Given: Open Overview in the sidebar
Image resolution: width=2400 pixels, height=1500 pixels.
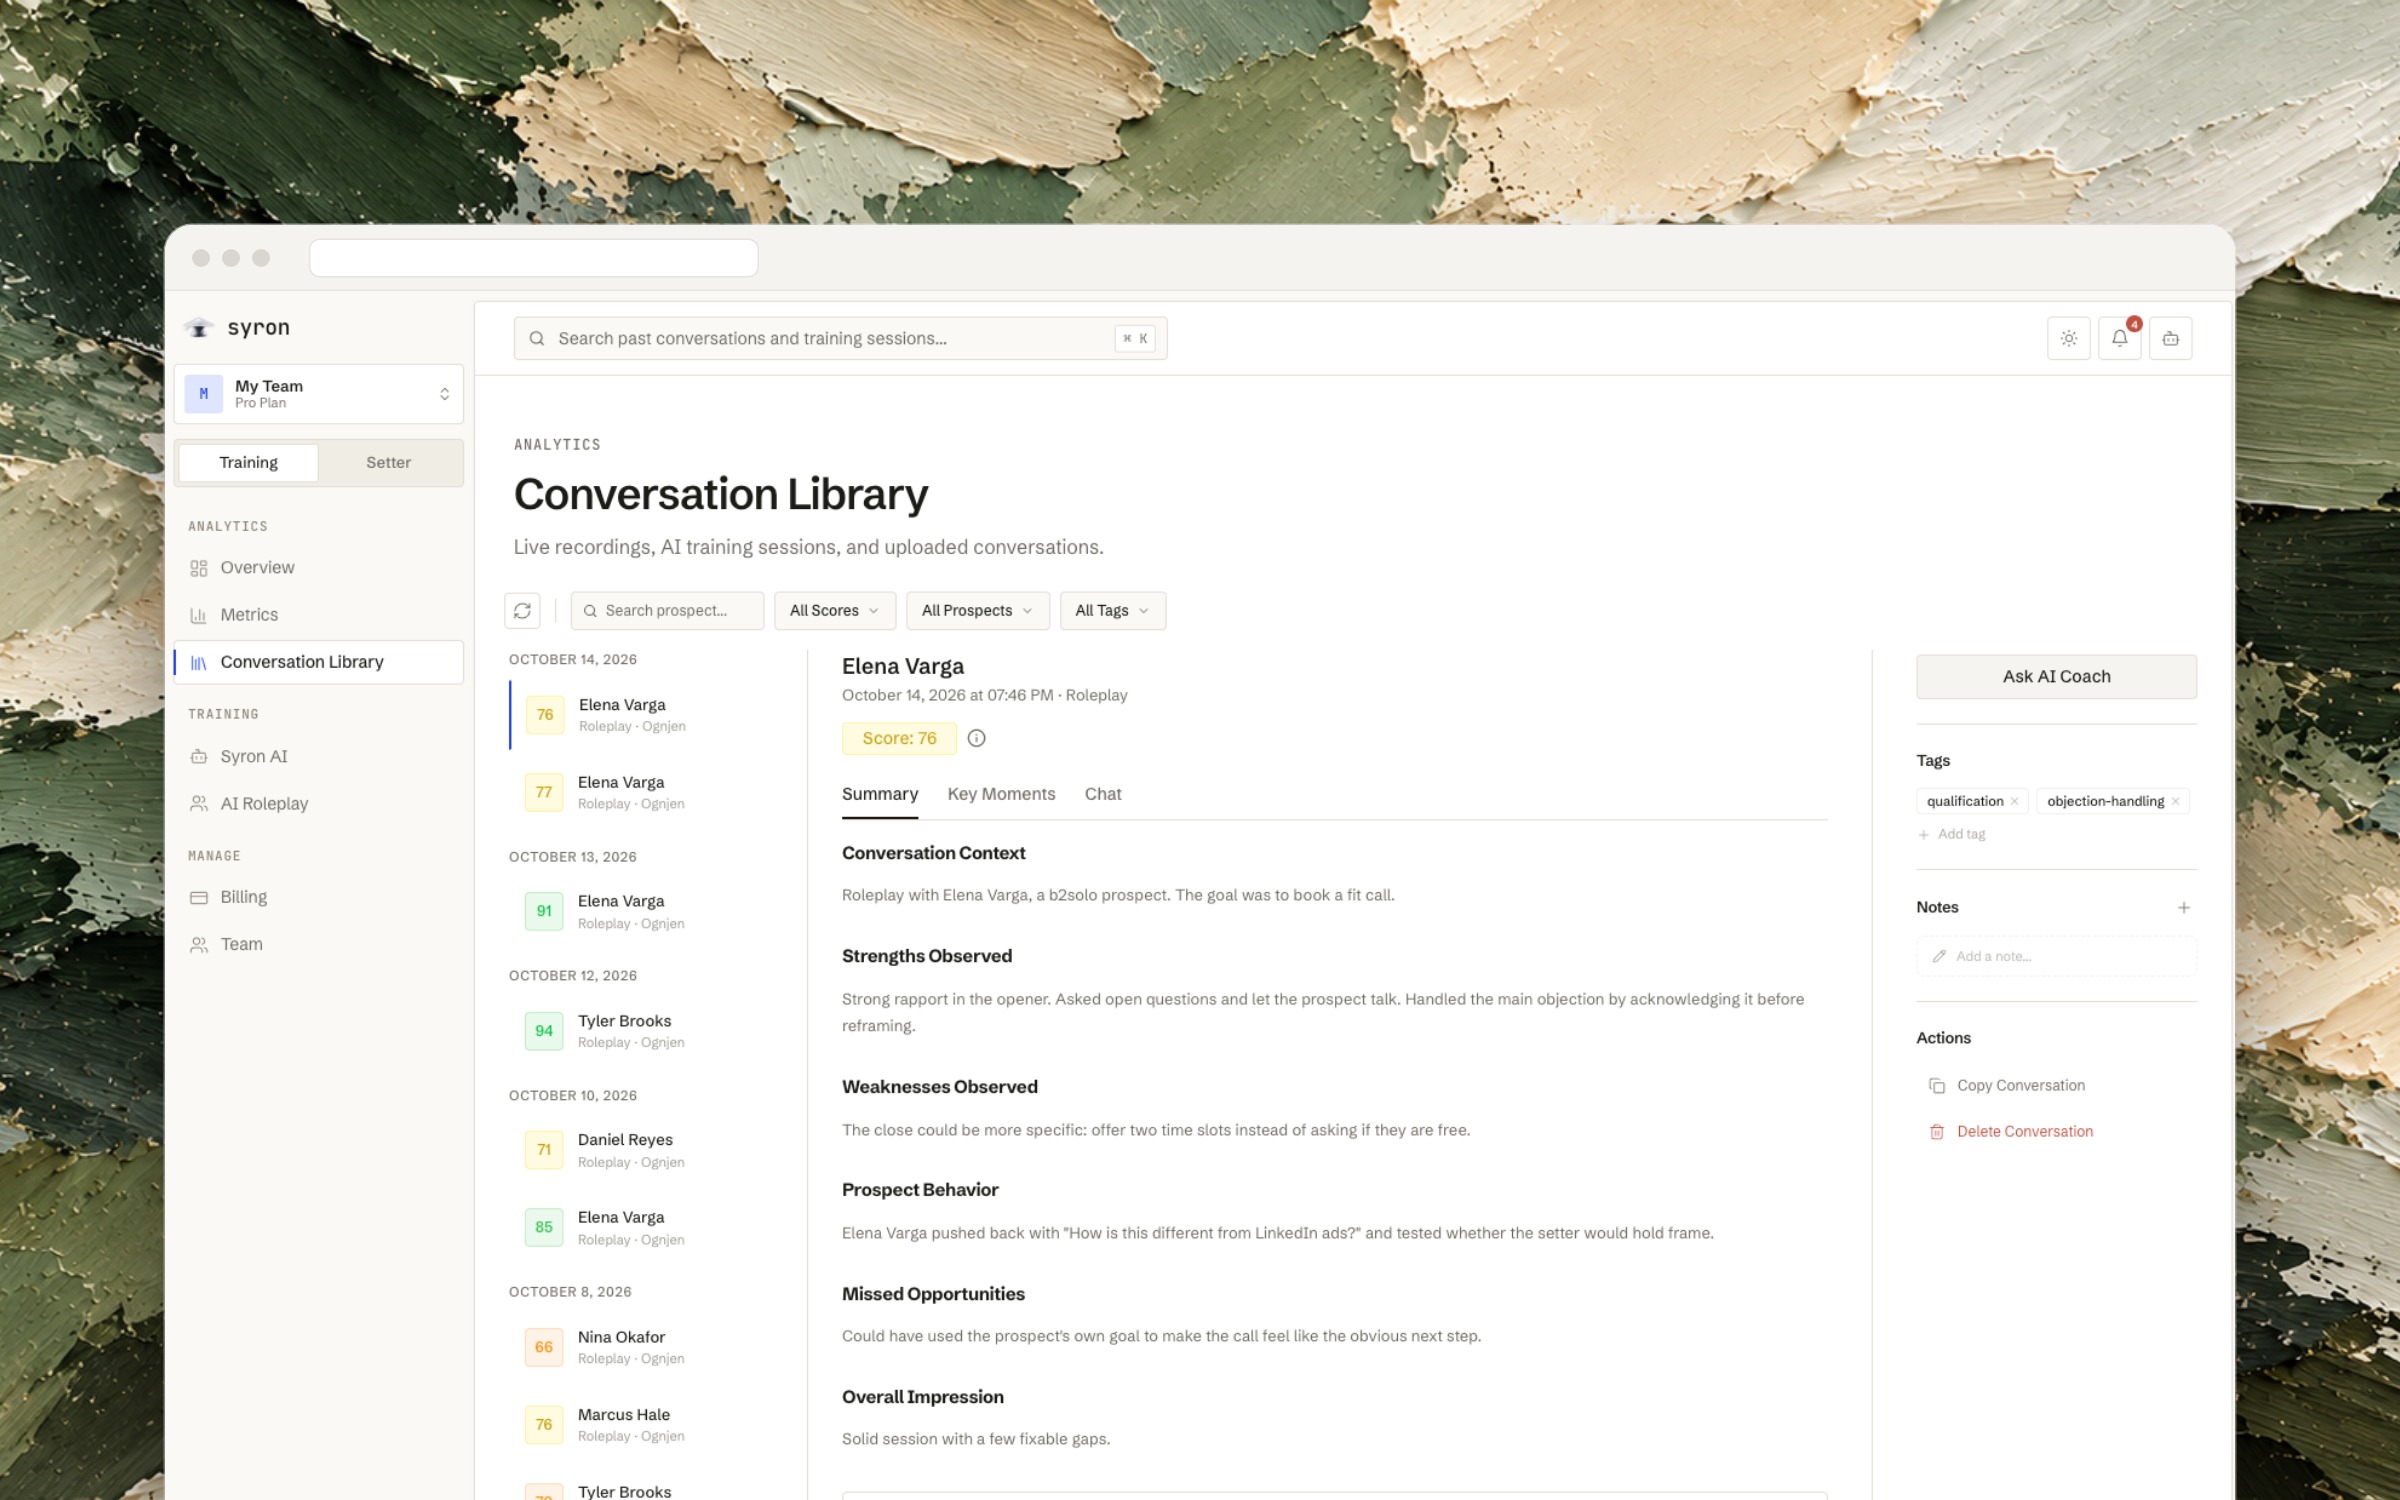Looking at the screenshot, I should tap(318, 567).
